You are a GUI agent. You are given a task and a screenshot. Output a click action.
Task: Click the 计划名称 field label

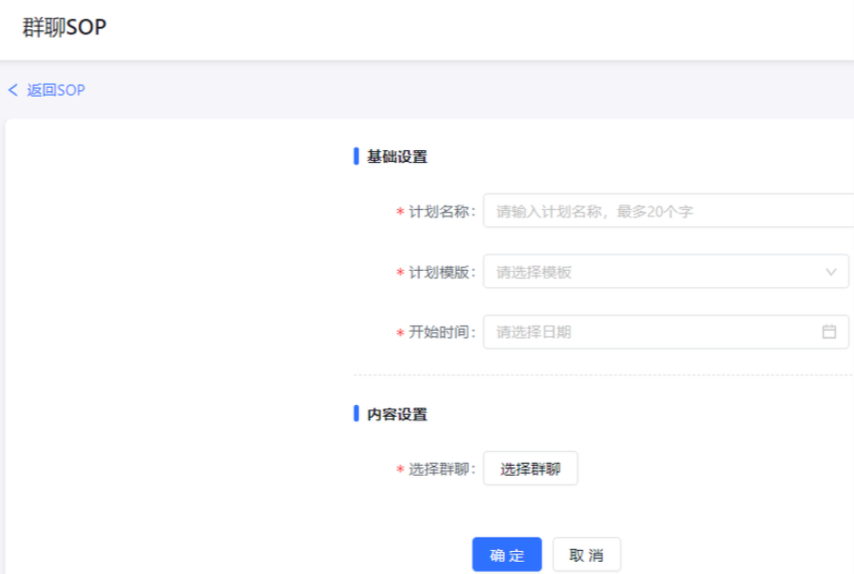441,212
